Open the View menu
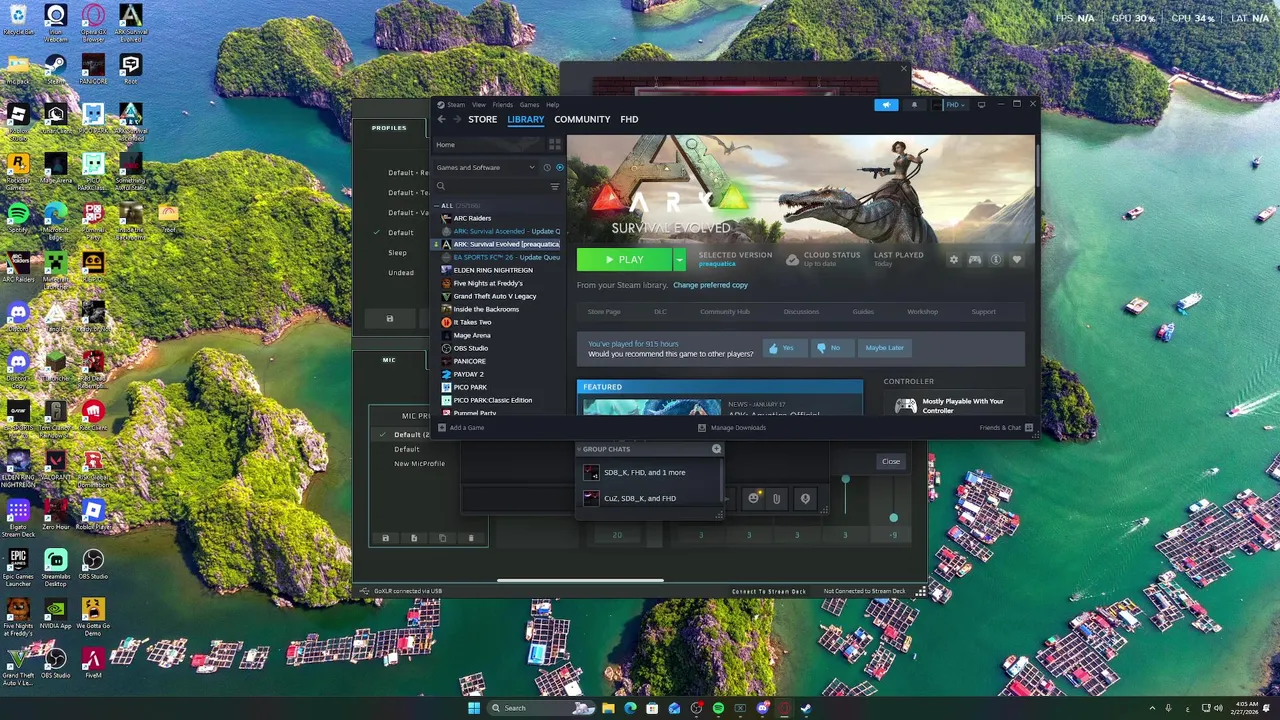The image size is (1280, 720). [x=479, y=104]
